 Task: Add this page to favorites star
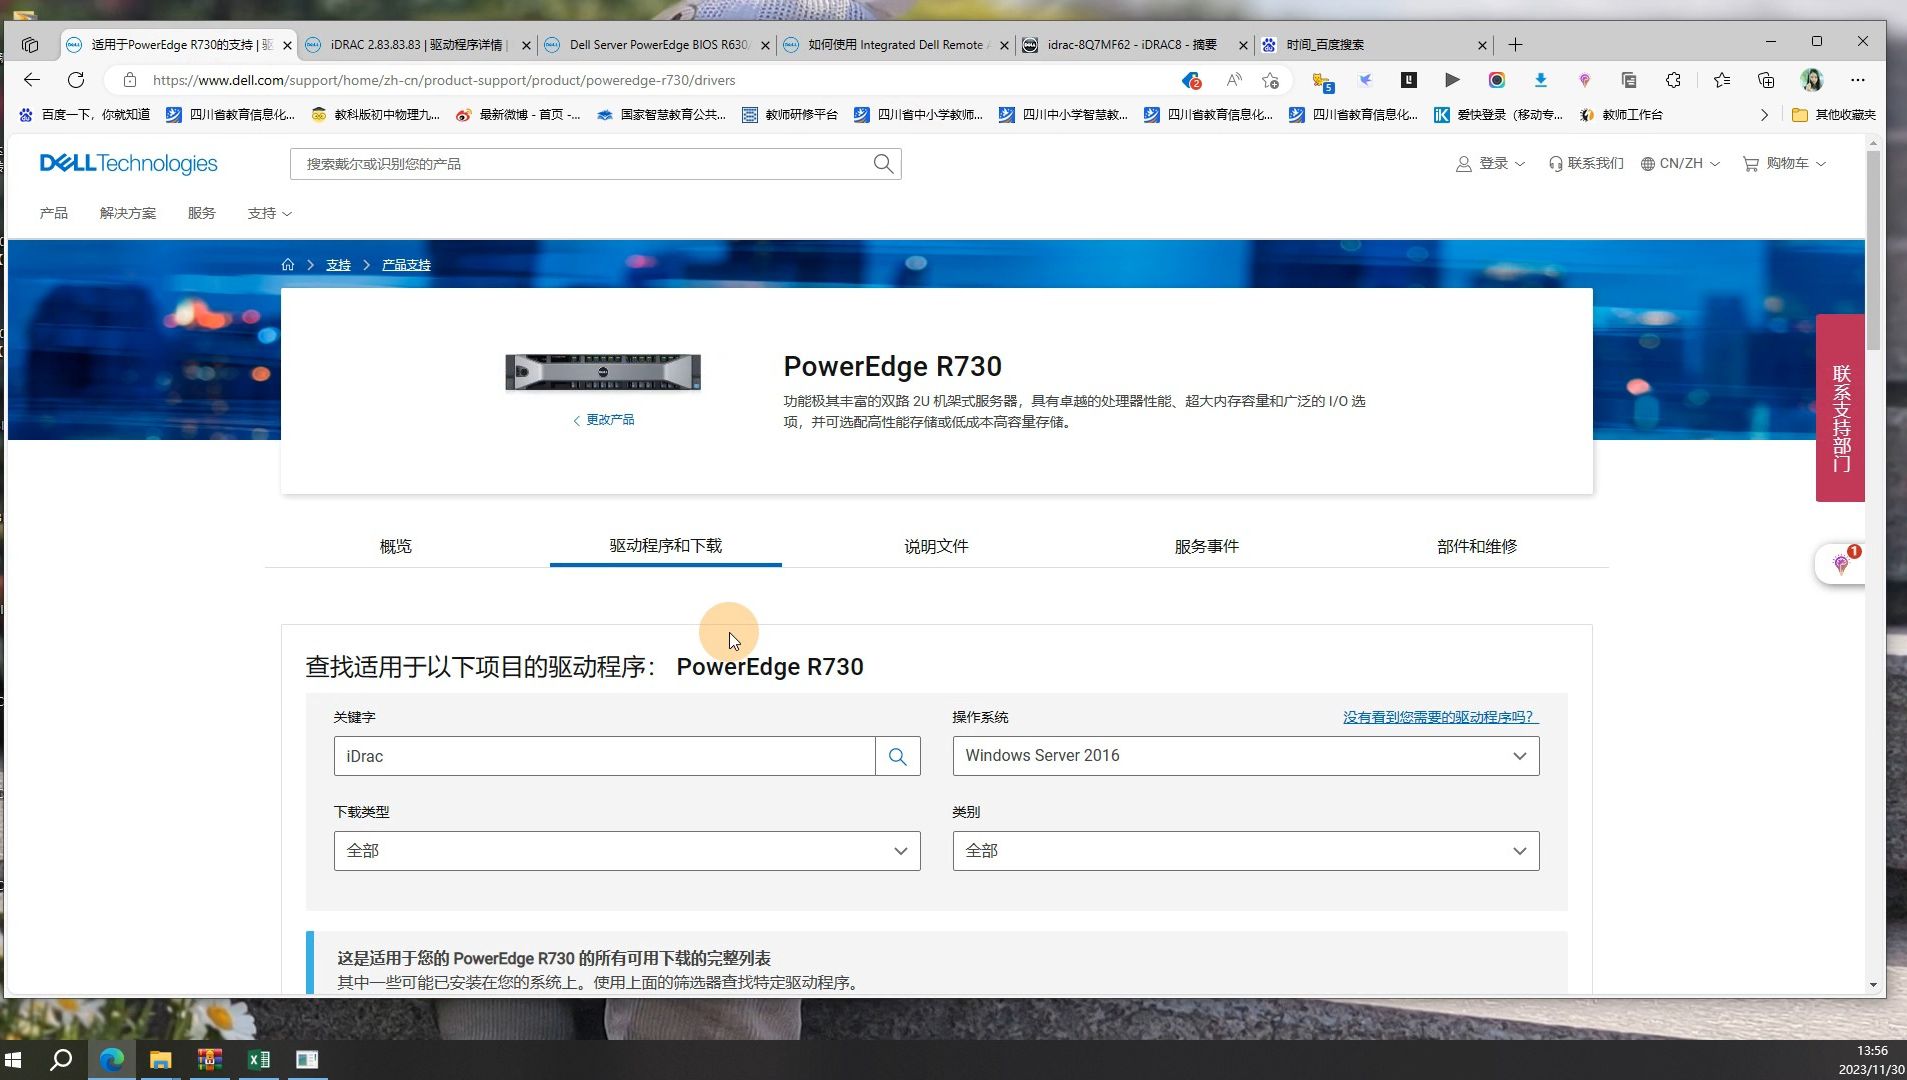[x=1271, y=80]
